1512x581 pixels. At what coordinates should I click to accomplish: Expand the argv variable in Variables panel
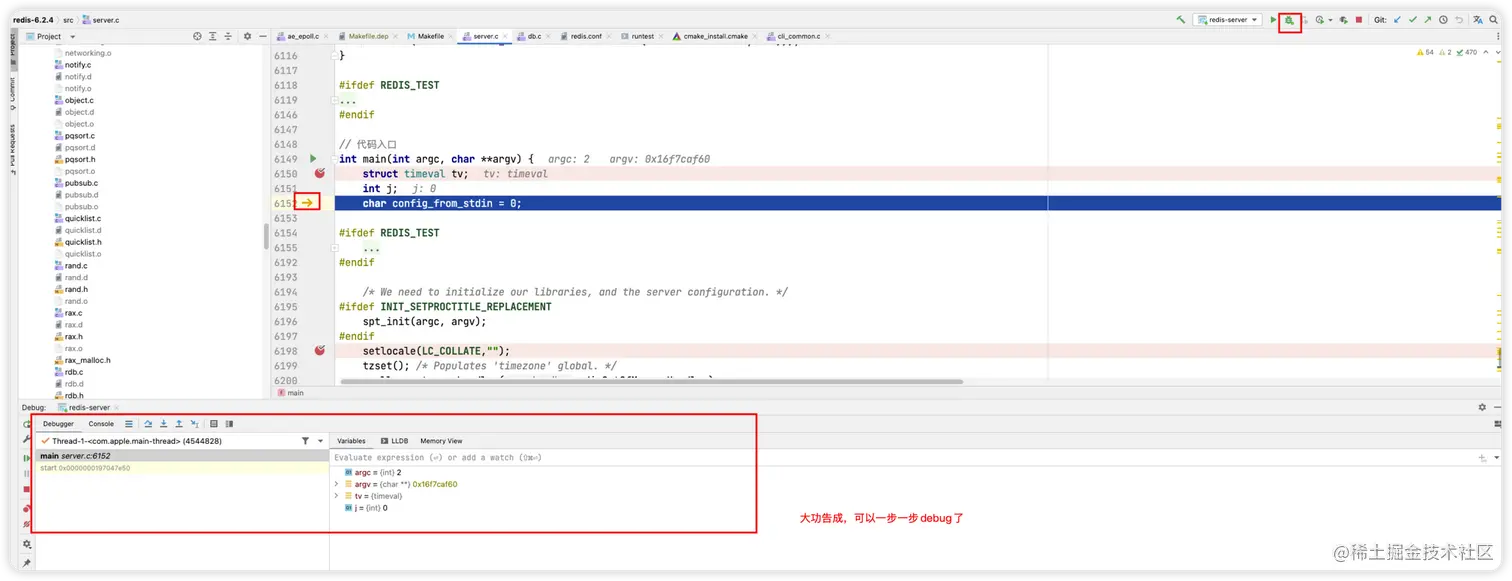coord(336,483)
